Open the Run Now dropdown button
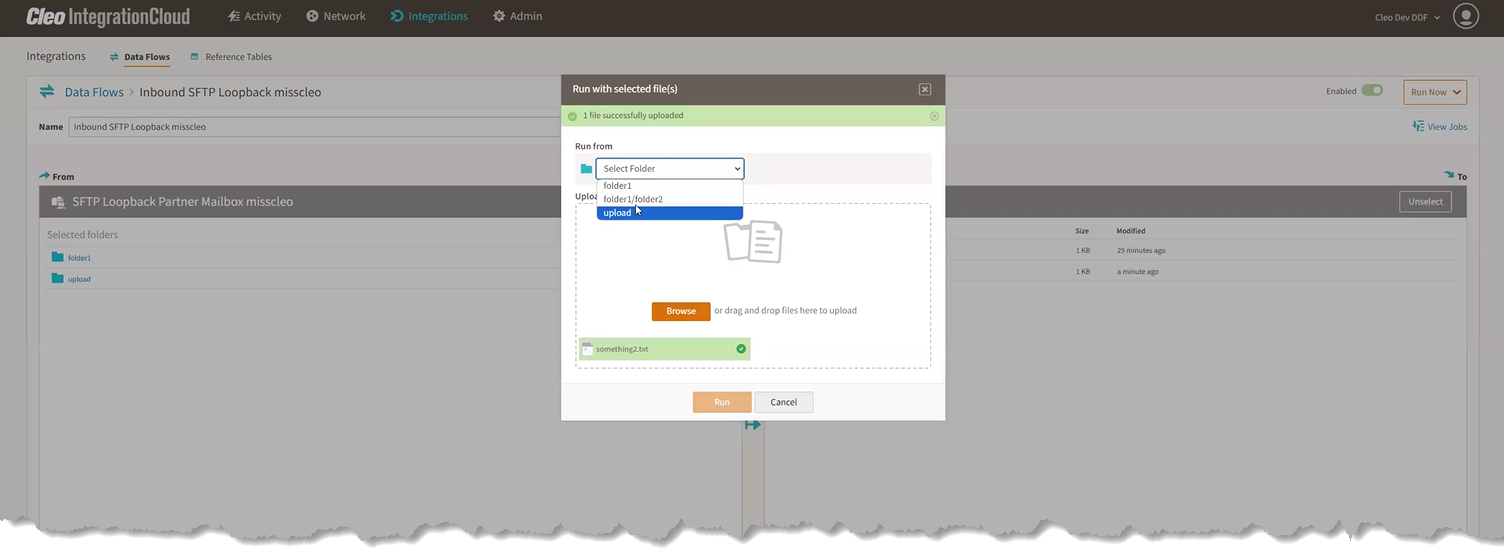Screen dimensions: 1504x548 point(1435,92)
